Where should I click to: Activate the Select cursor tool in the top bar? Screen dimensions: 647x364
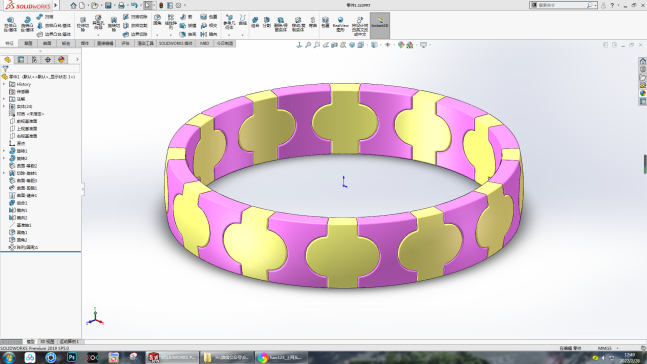coord(148,5)
